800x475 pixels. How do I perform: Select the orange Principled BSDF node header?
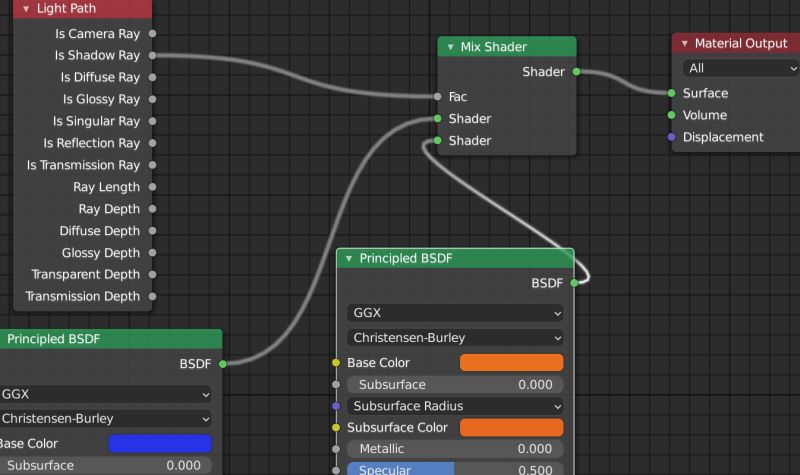point(455,258)
